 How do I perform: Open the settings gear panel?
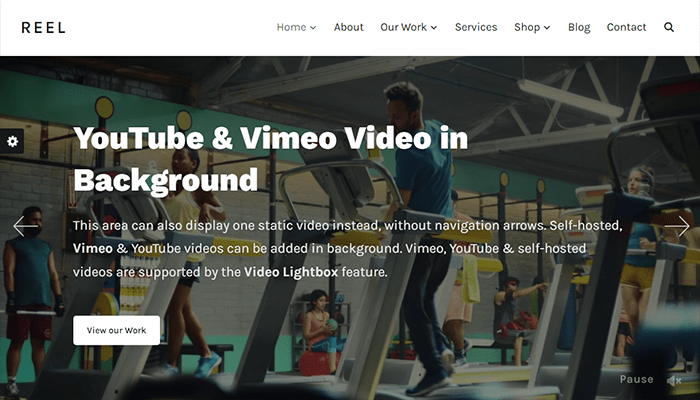point(12,142)
